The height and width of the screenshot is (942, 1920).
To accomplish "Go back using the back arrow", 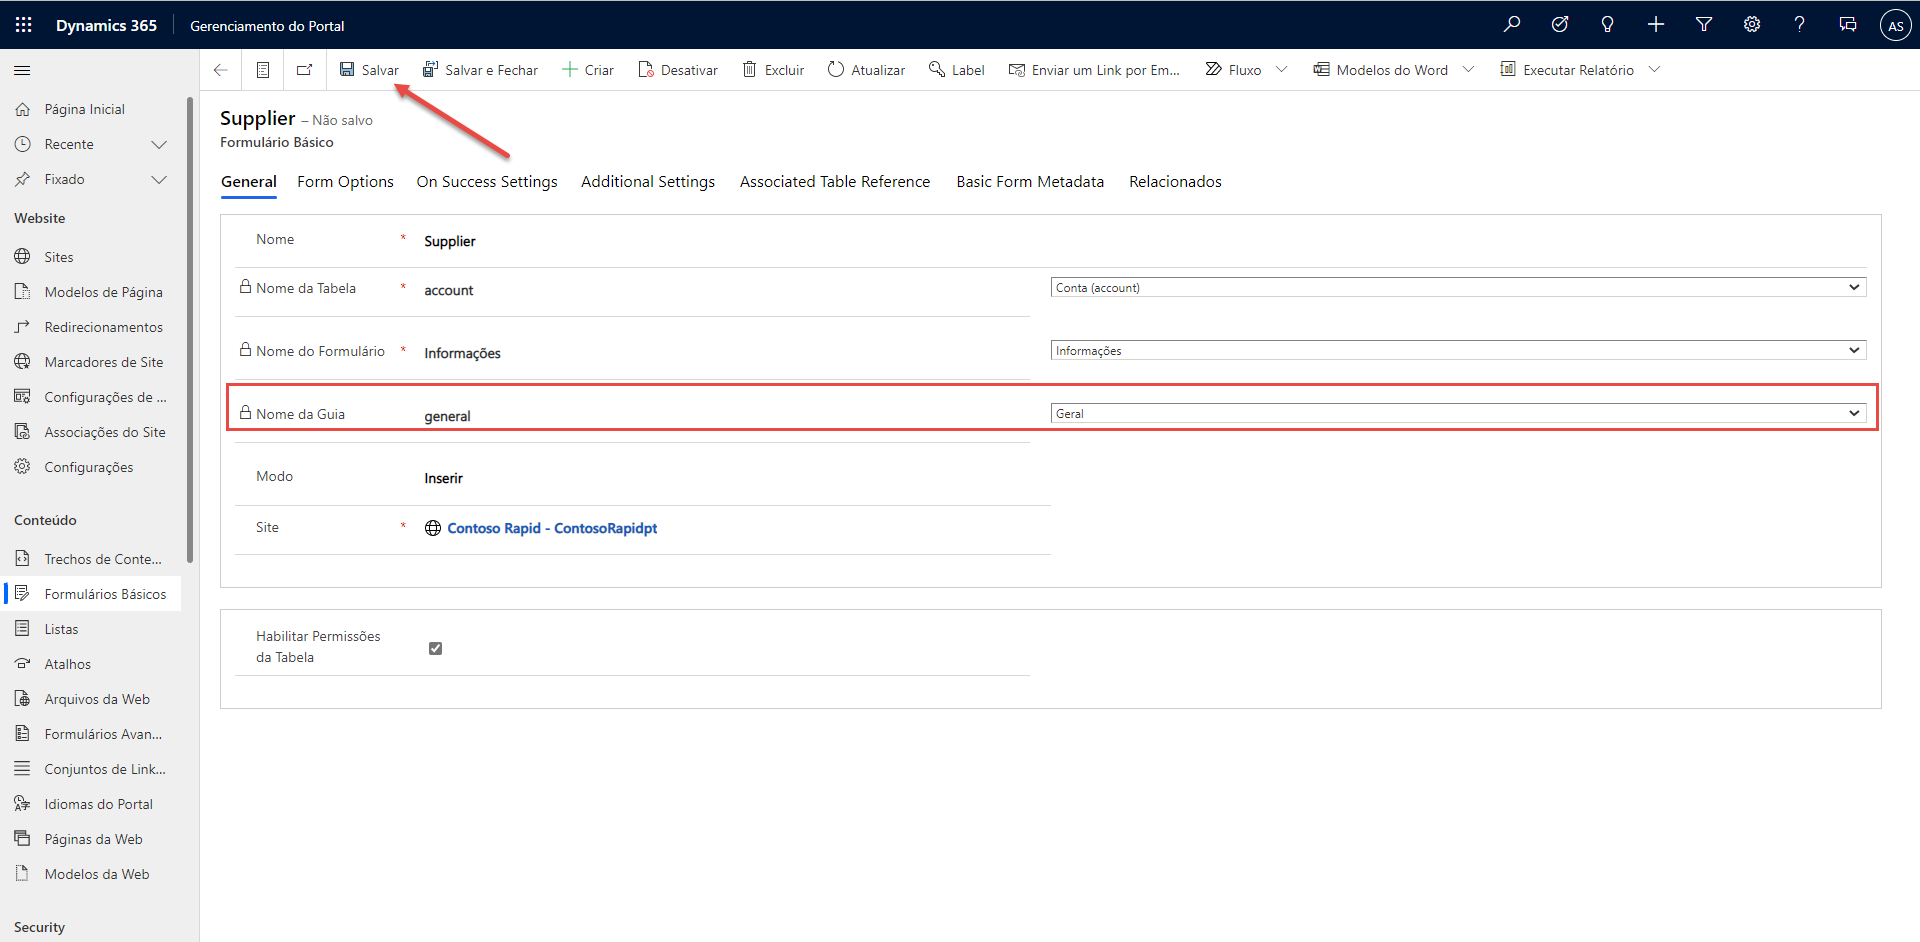I will (x=221, y=70).
